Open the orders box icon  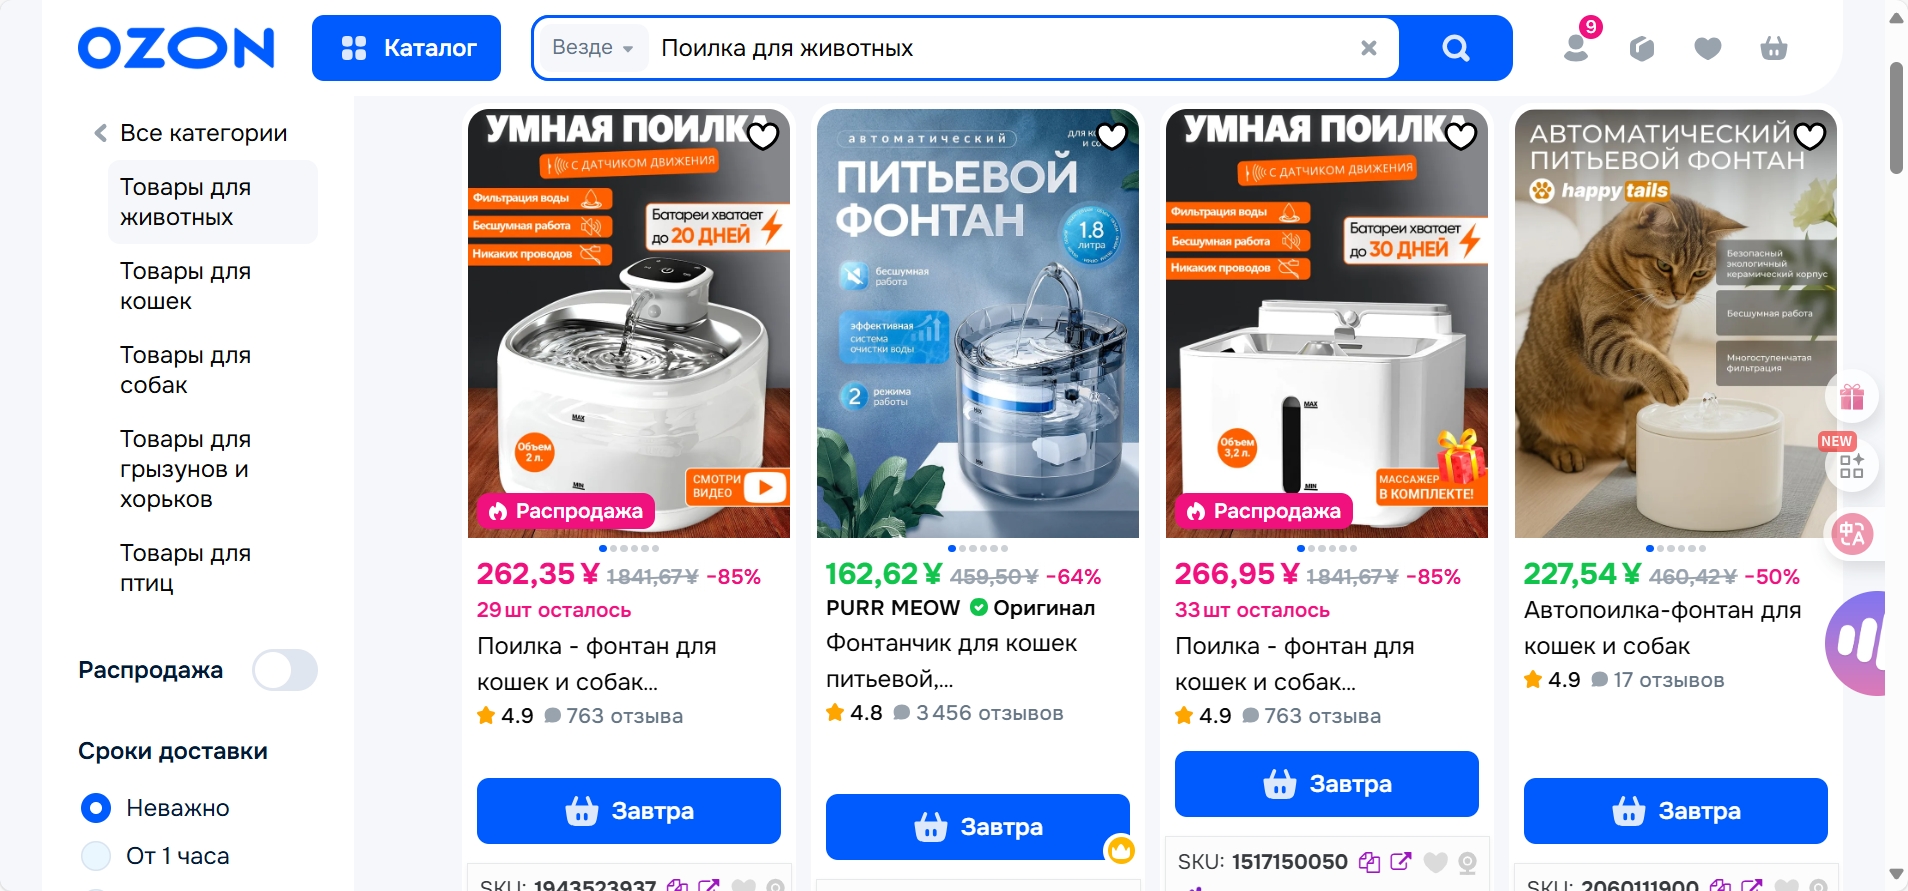[x=1642, y=48]
